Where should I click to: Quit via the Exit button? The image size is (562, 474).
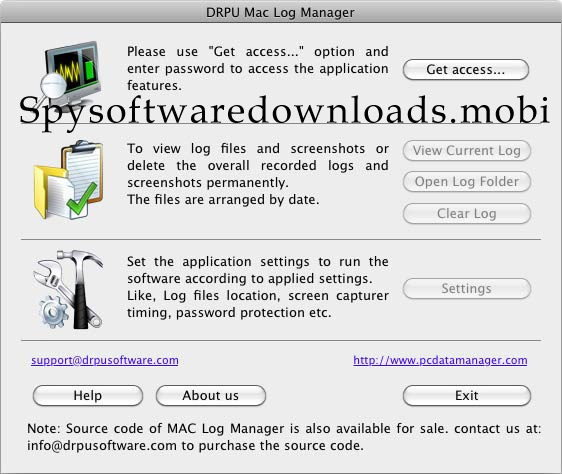coord(467,396)
